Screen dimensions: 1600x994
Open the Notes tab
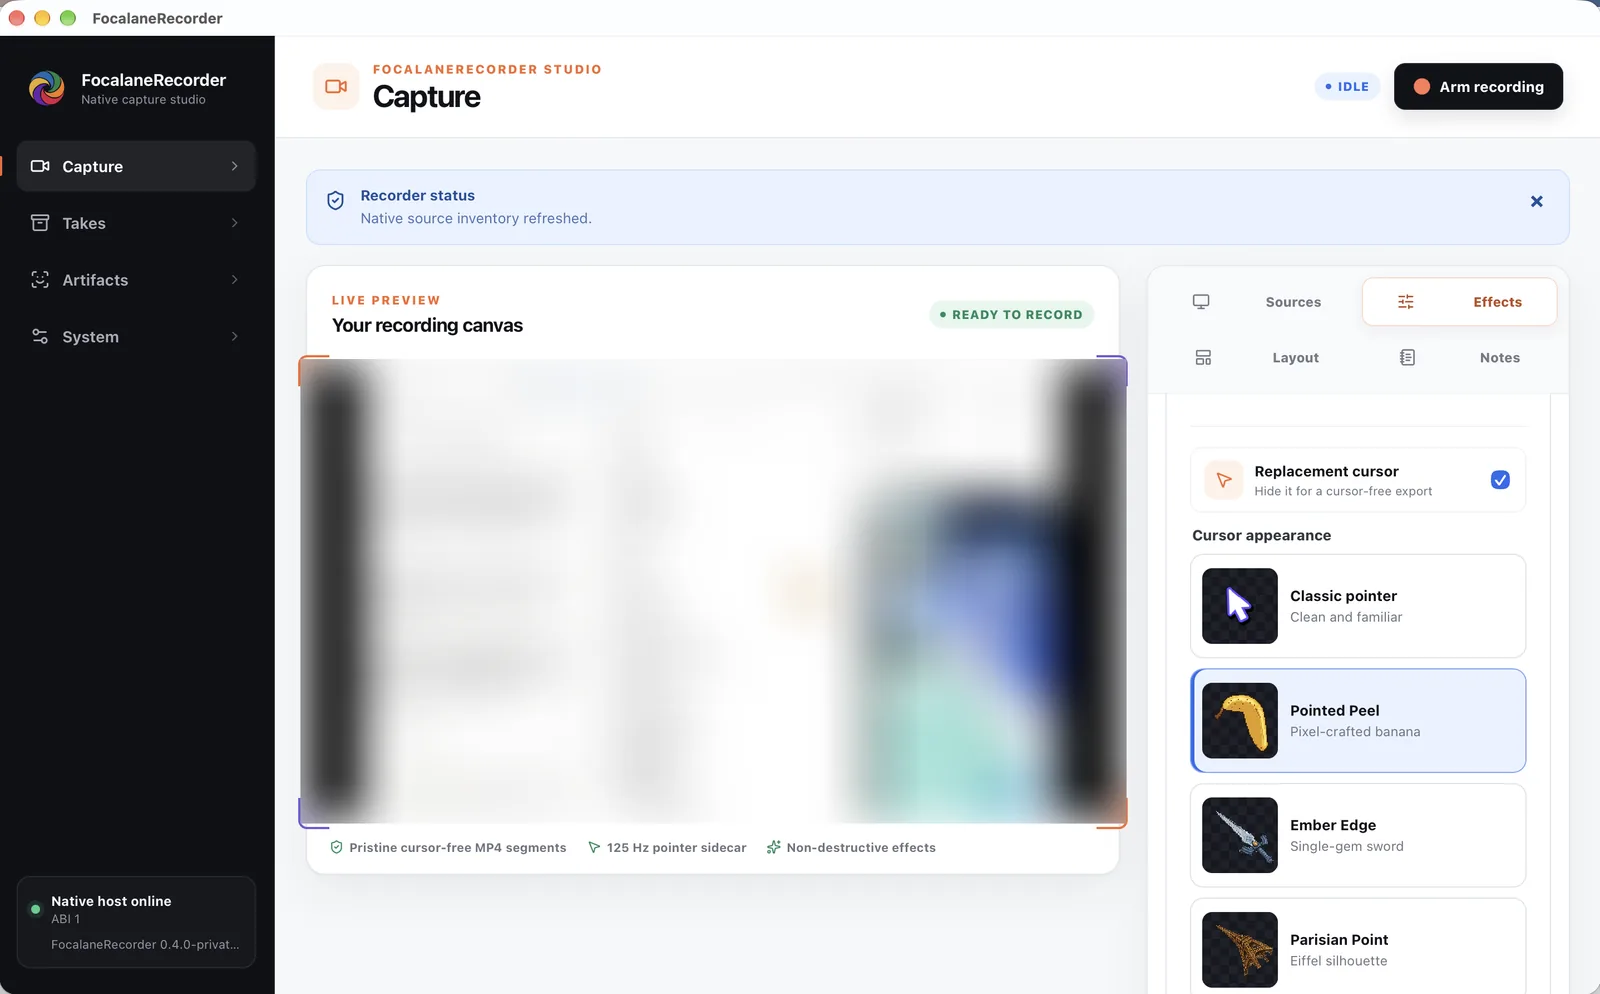point(1460,358)
